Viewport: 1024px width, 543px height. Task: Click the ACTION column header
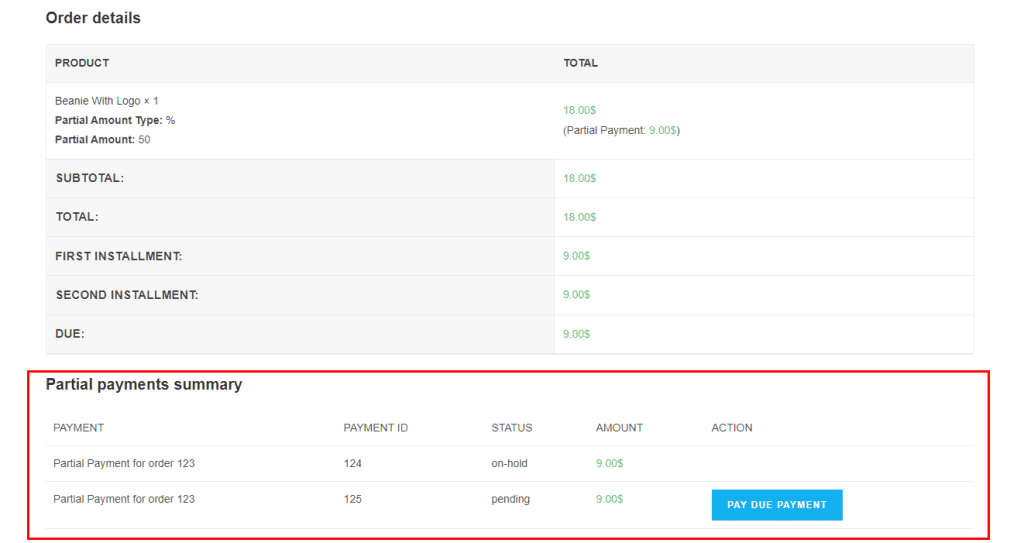[731, 428]
